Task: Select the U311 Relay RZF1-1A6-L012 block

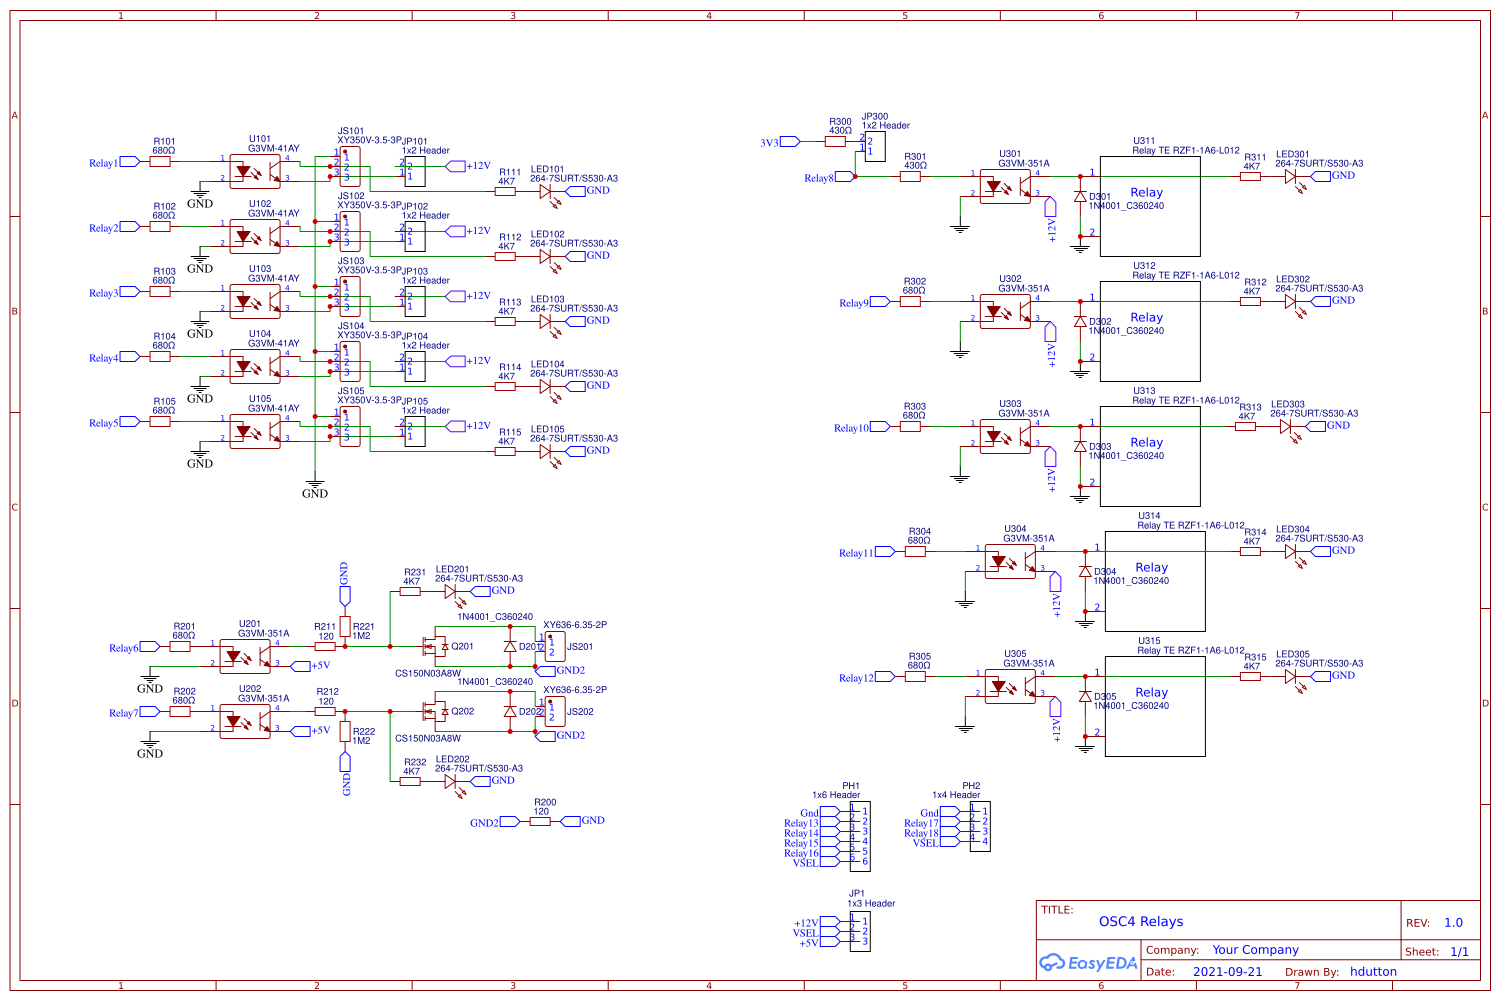Action: 1150,205
